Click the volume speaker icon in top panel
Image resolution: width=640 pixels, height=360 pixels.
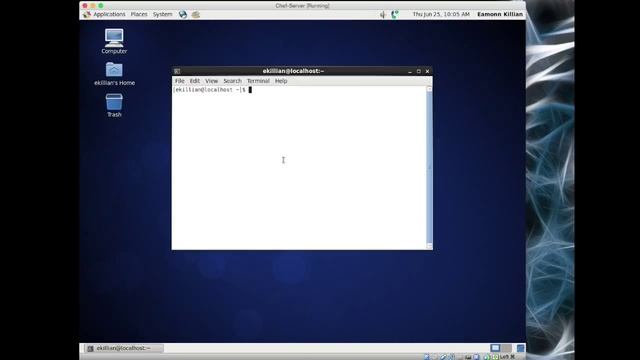[x=382, y=15]
